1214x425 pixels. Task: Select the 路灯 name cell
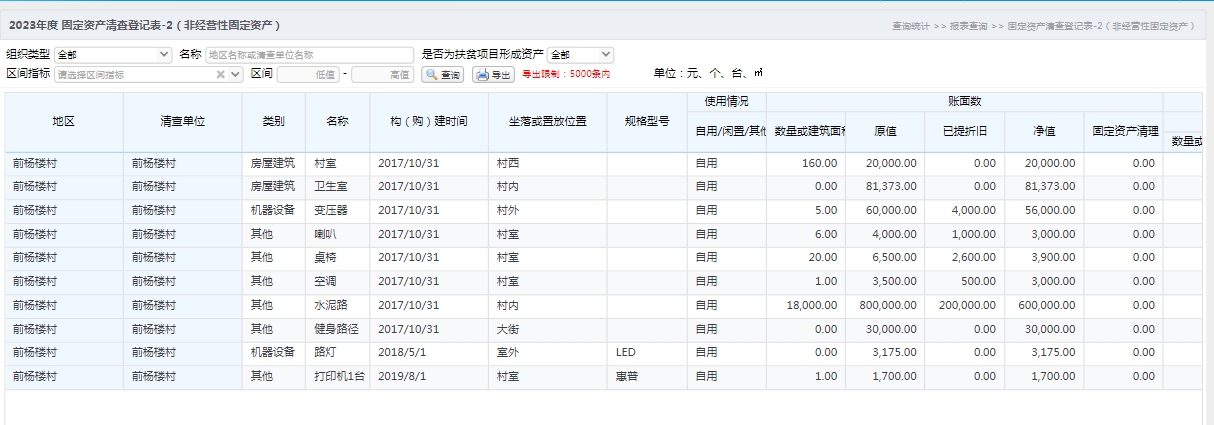[338, 353]
